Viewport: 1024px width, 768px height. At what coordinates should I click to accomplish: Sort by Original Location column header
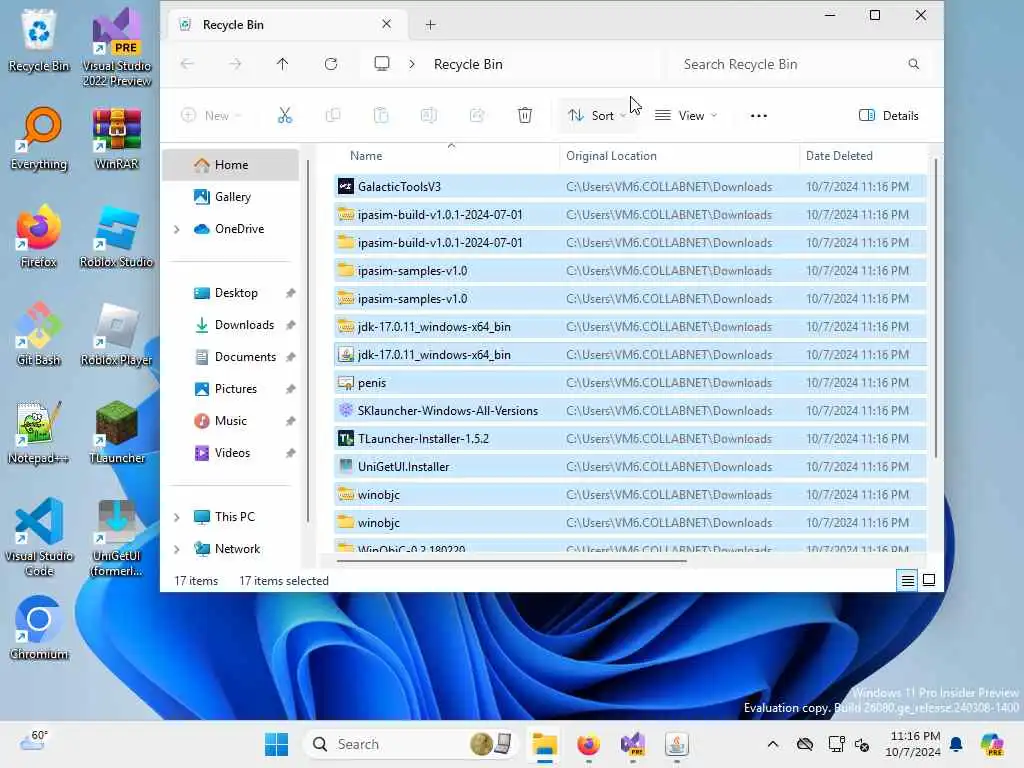click(x=679, y=155)
